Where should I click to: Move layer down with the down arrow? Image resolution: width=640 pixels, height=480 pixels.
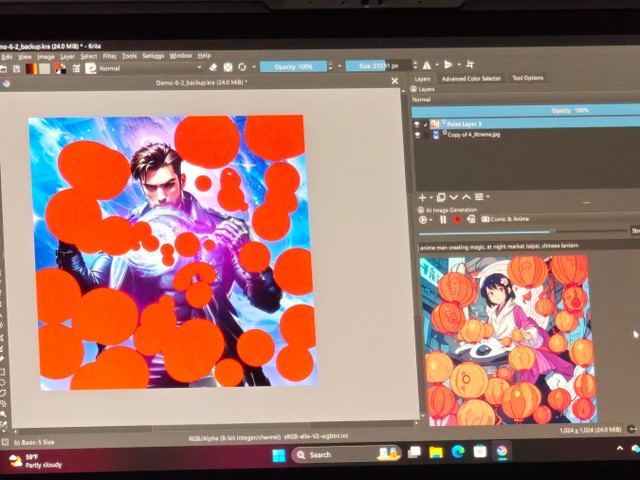coord(453,198)
